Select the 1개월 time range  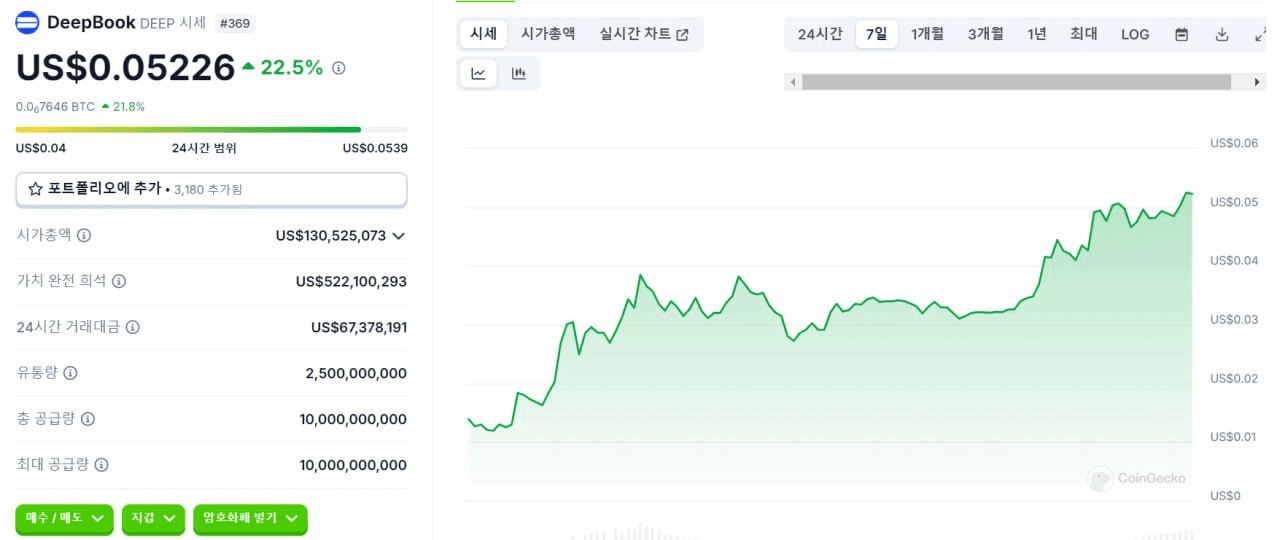pyautogui.click(x=927, y=34)
